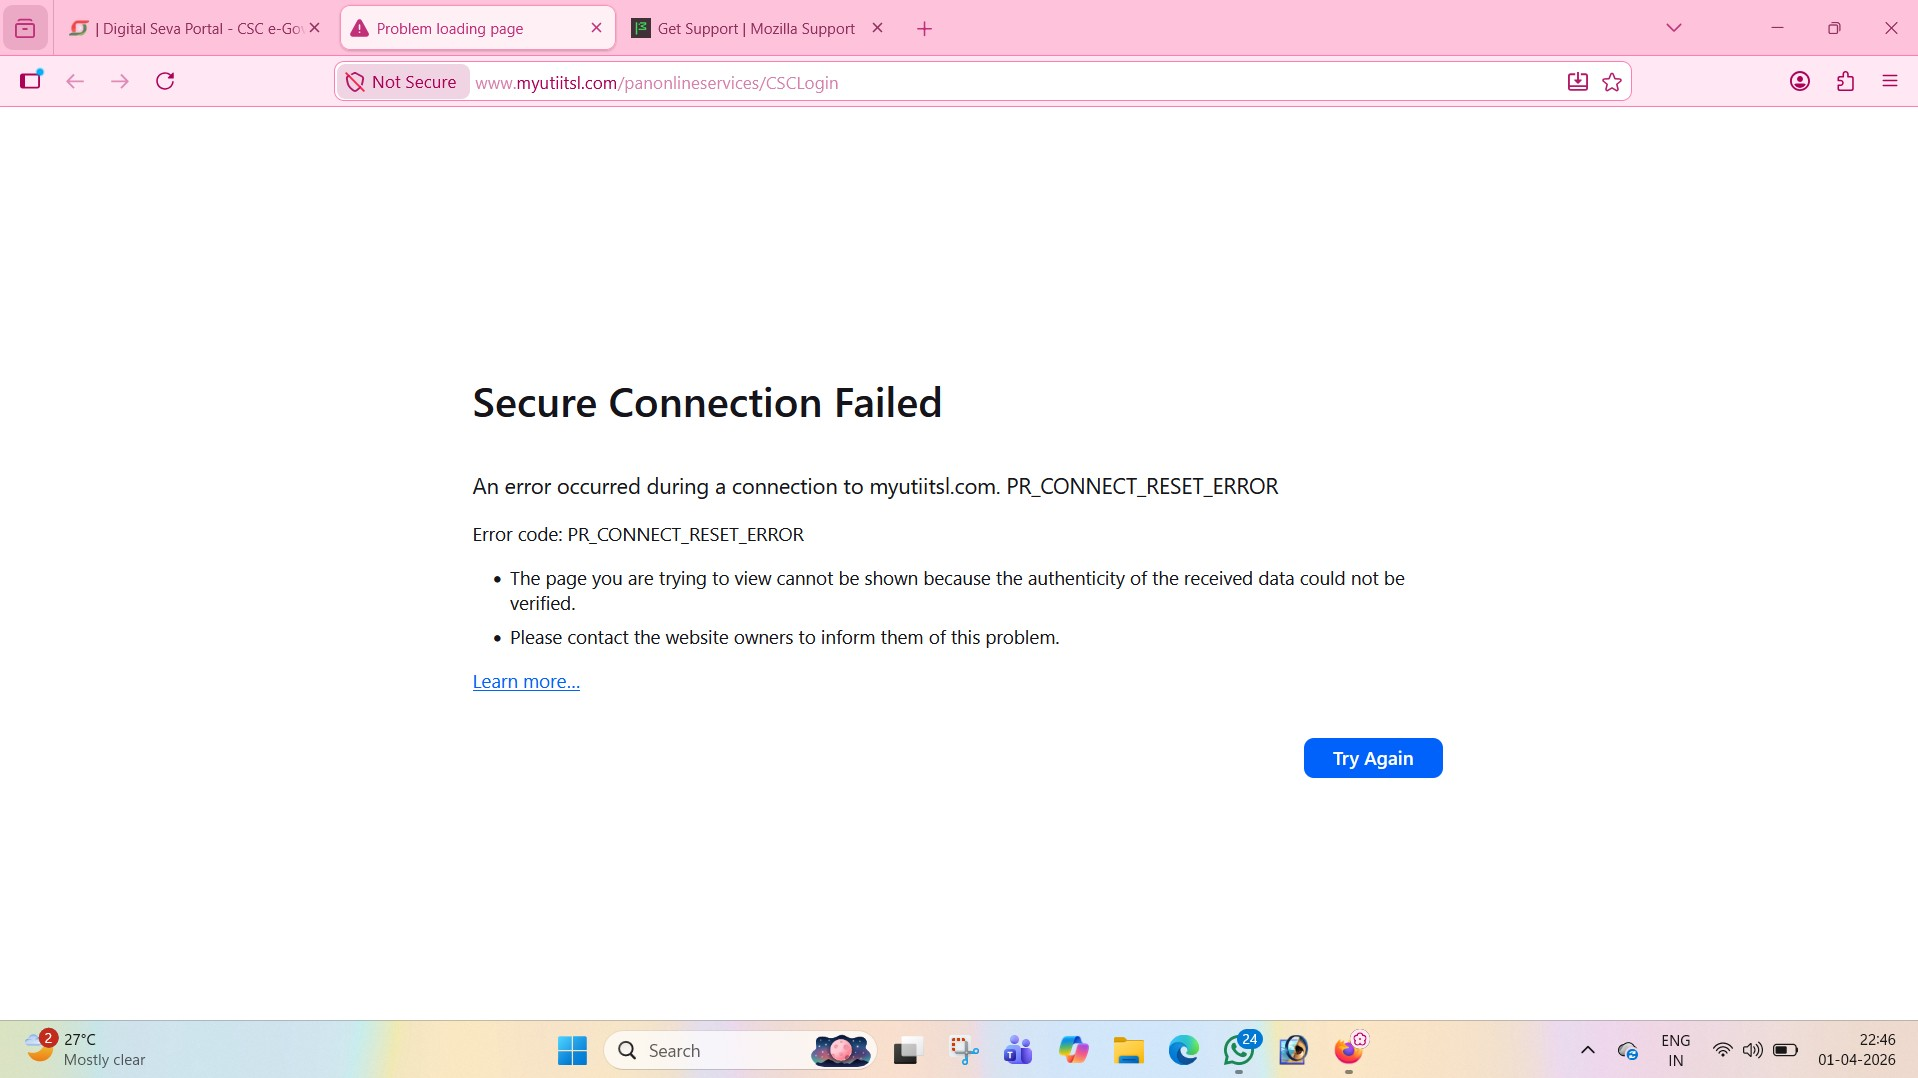Open the Firefox application menu
1918x1078 pixels.
(1889, 82)
